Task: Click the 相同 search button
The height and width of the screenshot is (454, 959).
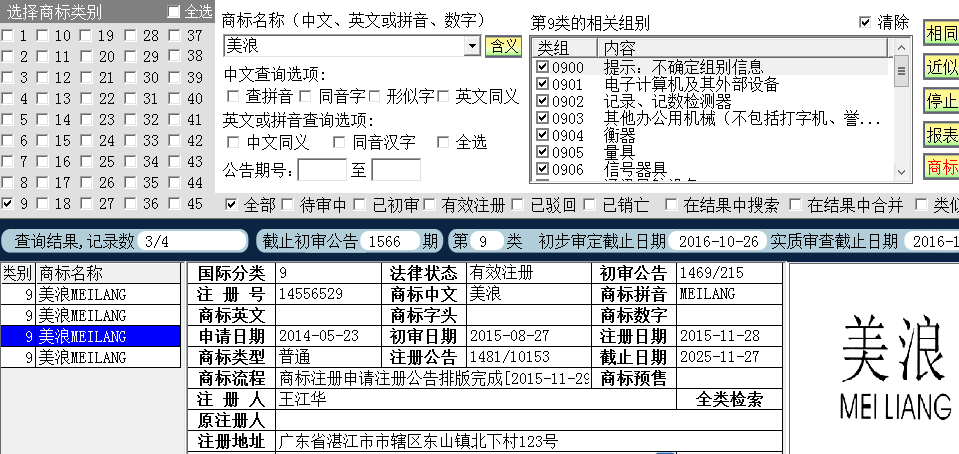Action: [x=942, y=33]
